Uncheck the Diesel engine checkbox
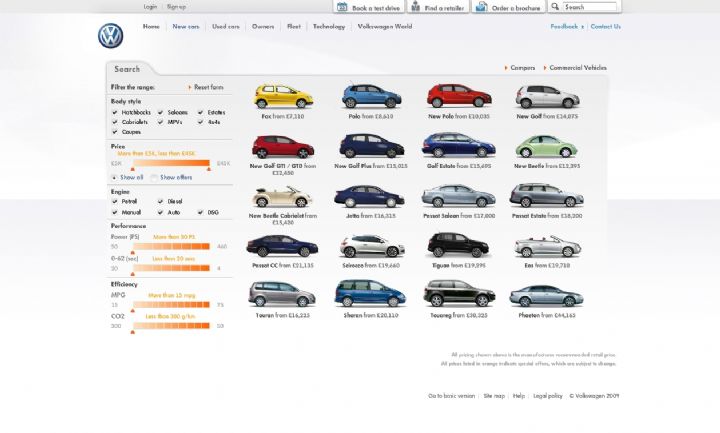This screenshot has height=433, width=720. tap(160, 201)
